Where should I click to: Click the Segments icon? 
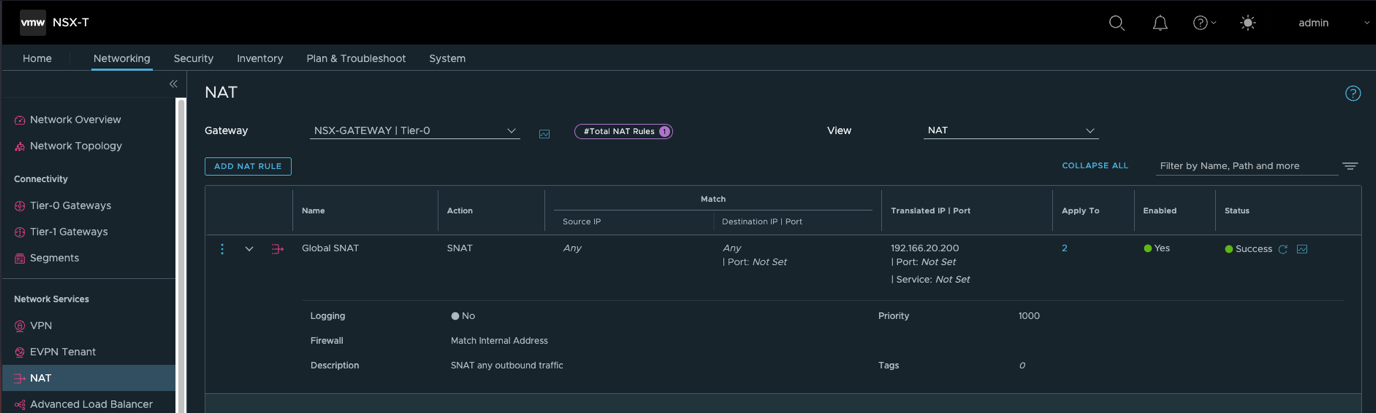20,259
